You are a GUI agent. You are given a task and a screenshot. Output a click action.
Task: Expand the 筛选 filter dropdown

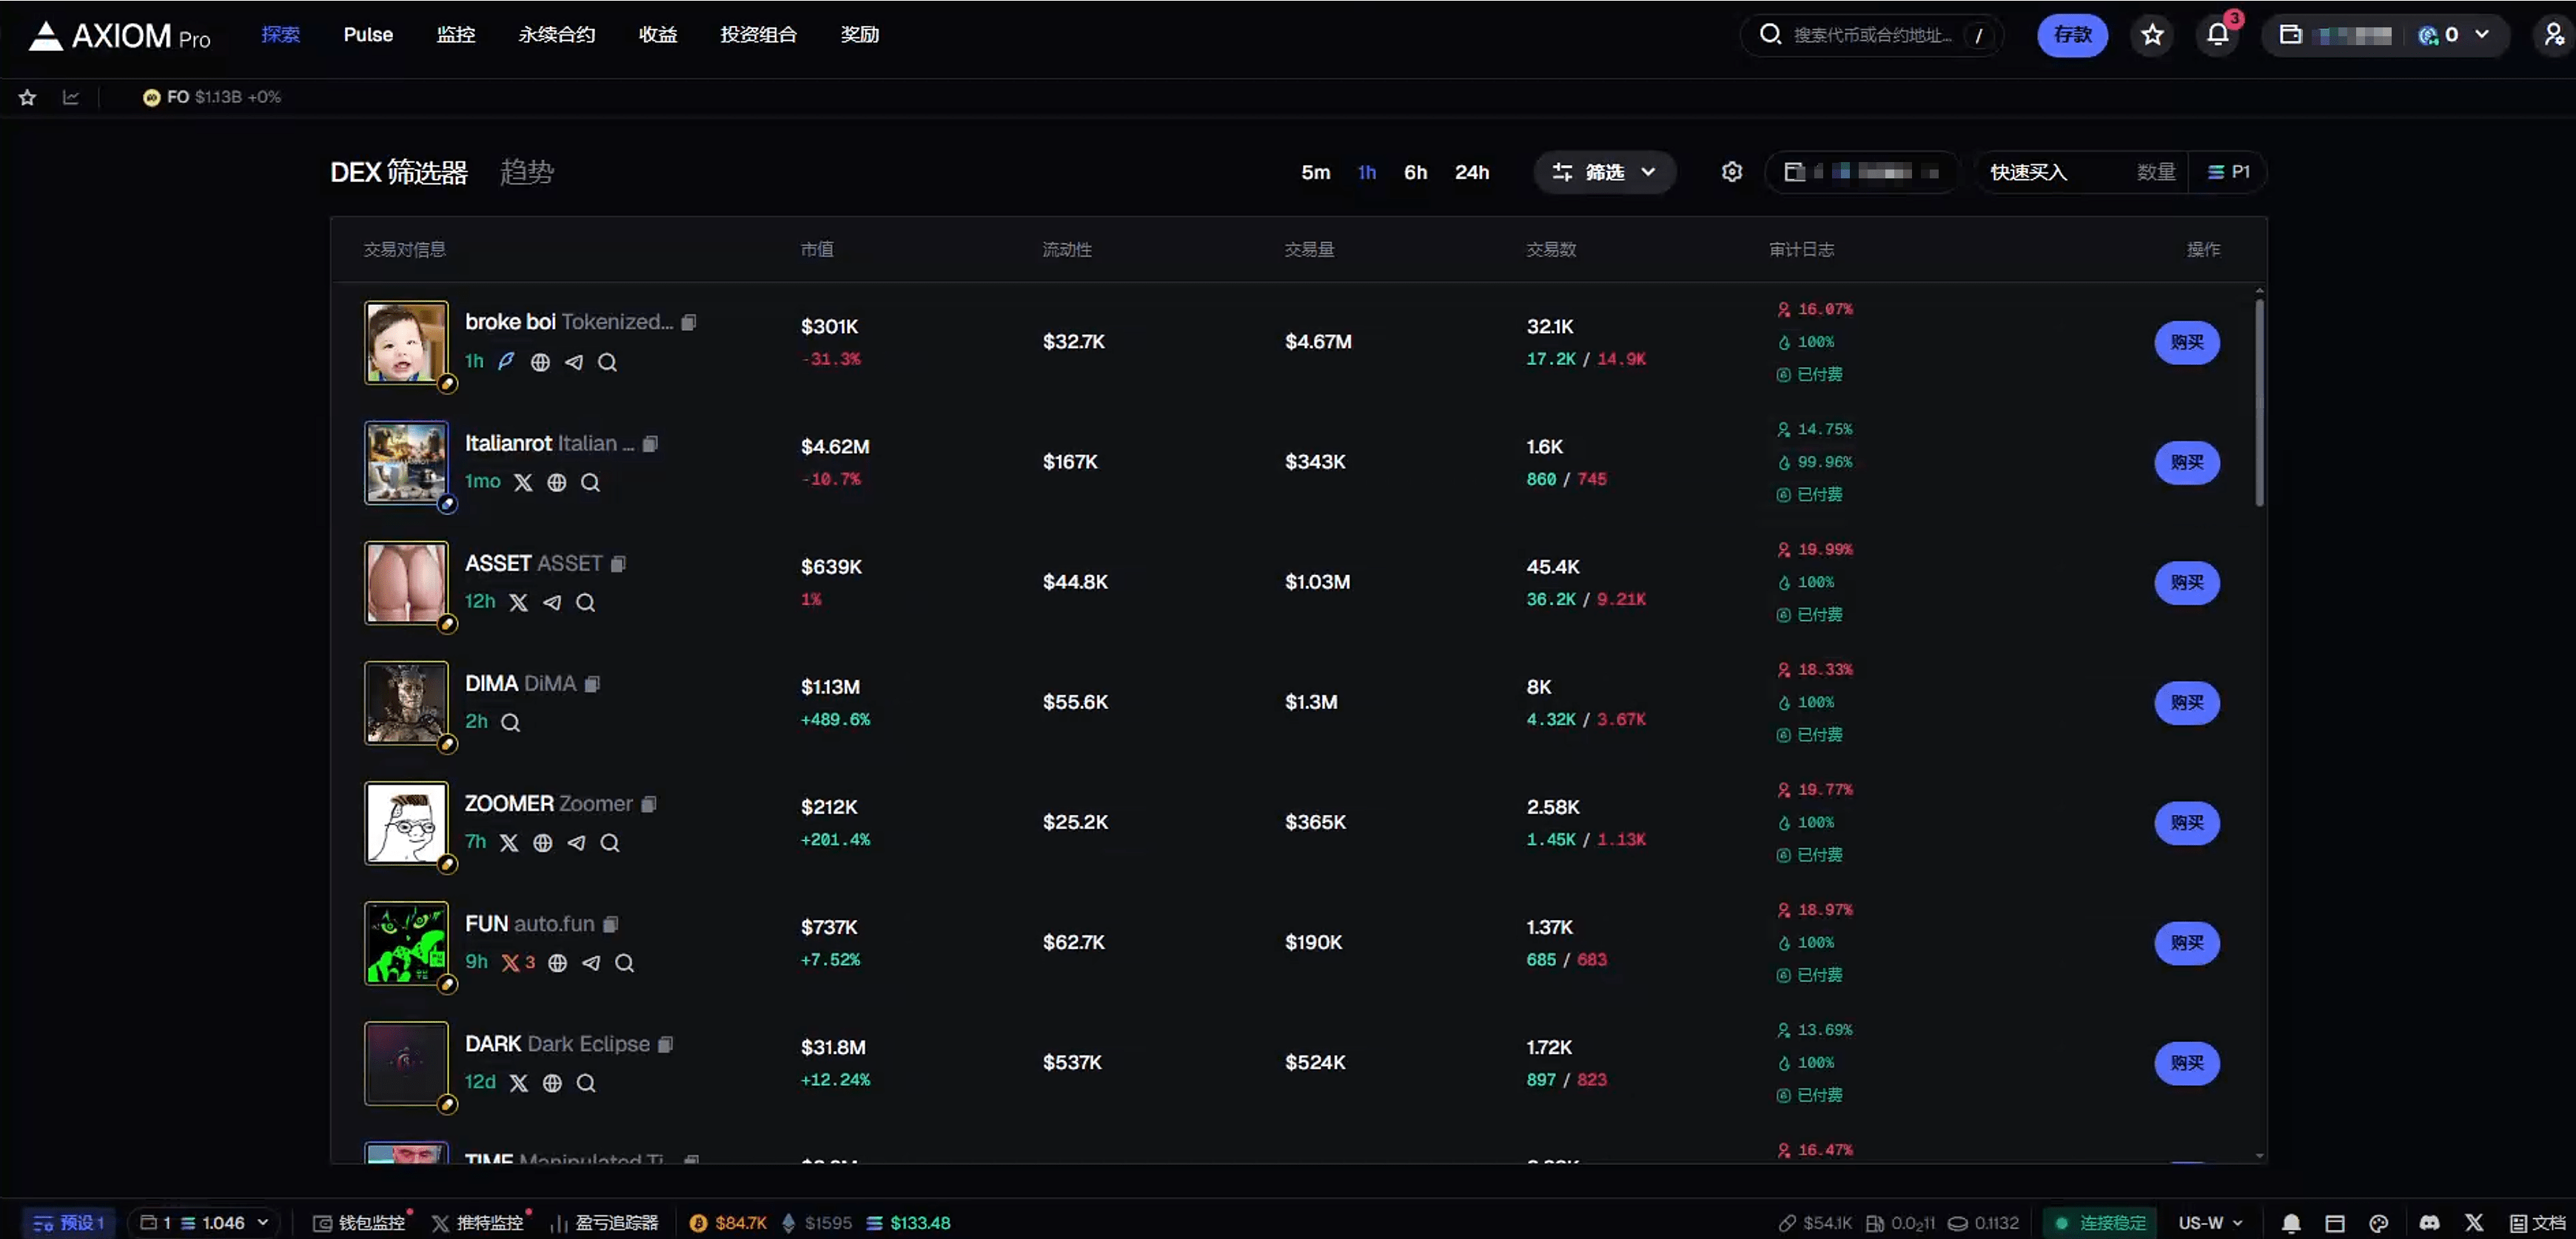(x=1605, y=172)
